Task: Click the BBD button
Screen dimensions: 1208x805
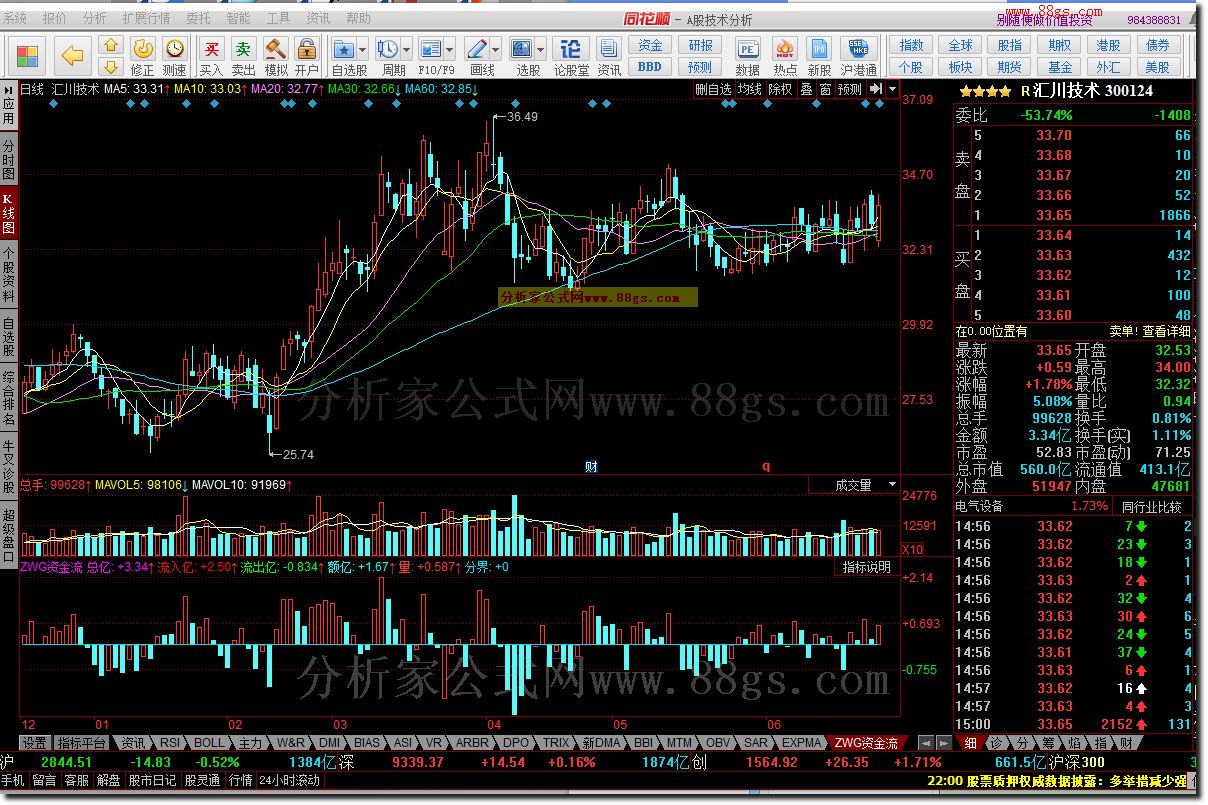Action: coord(650,67)
